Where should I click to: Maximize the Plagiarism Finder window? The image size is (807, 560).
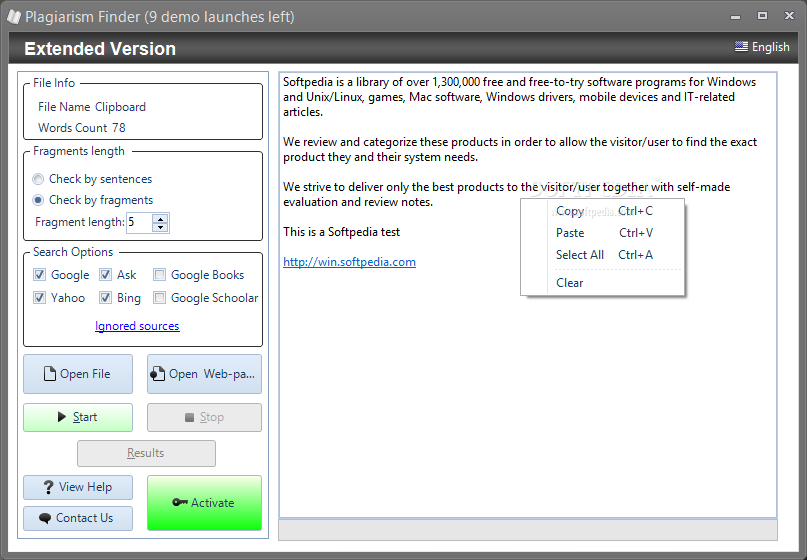pos(762,16)
